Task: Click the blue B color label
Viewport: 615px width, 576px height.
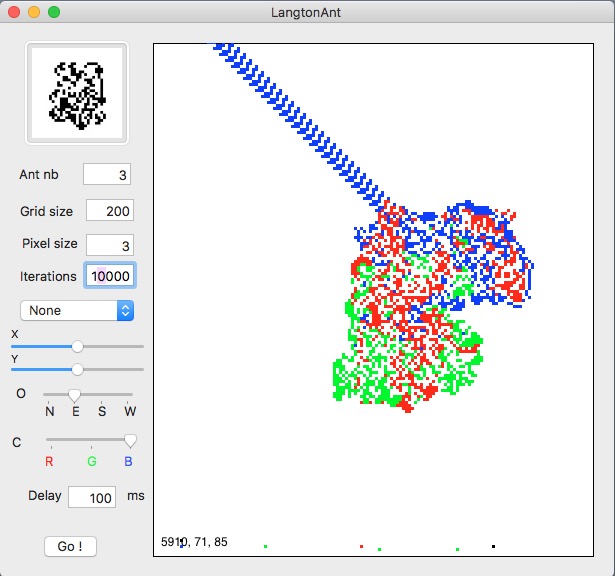Action: (x=128, y=461)
